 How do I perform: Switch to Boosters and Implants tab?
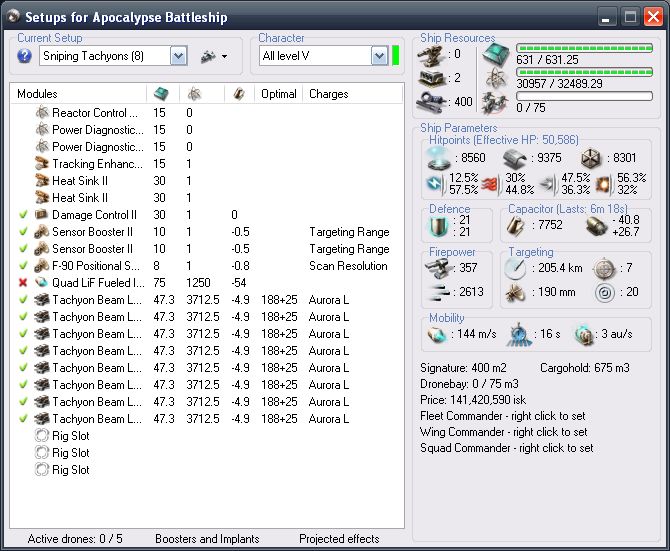[x=207, y=539]
